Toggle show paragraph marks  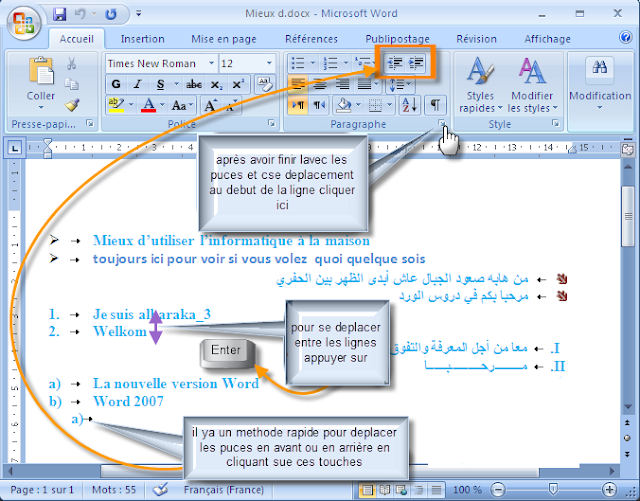[x=435, y=105]
